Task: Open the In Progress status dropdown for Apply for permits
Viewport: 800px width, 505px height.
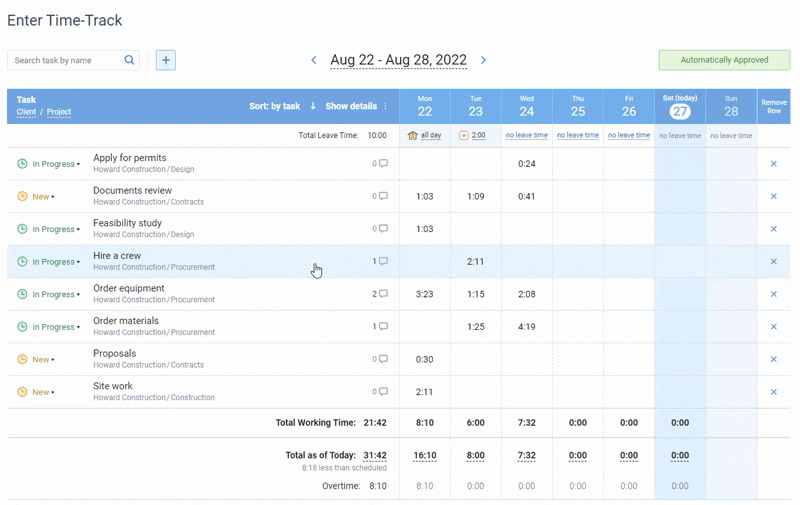Action: tap(56, 164)
